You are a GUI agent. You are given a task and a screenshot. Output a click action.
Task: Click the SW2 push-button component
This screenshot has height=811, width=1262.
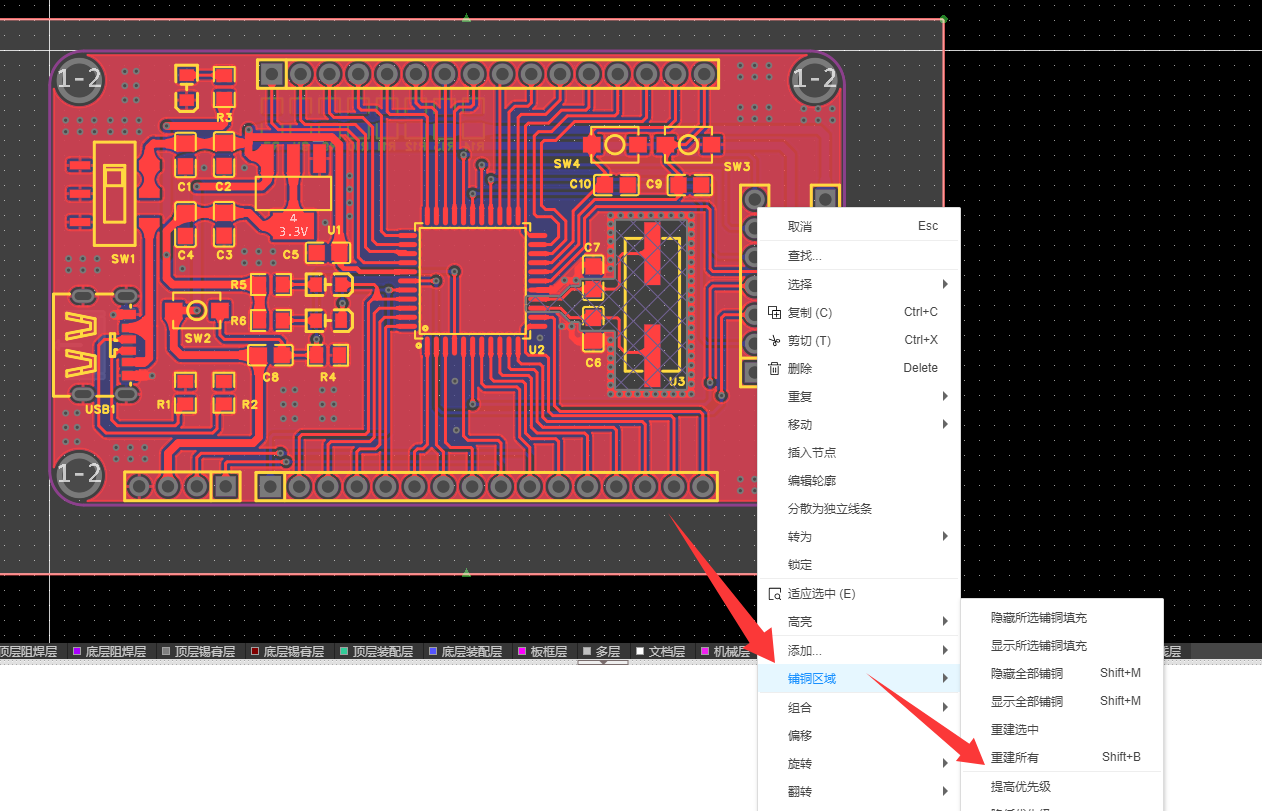197,312
